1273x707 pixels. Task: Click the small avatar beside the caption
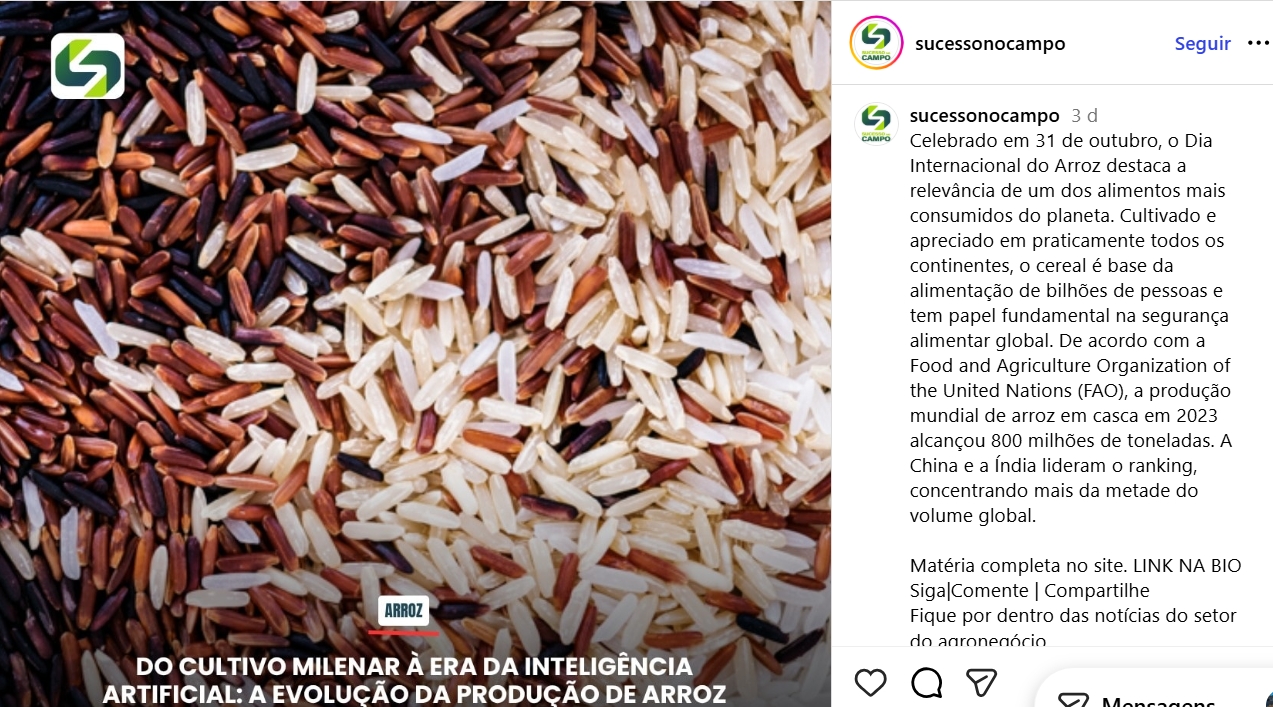(876, 124)
